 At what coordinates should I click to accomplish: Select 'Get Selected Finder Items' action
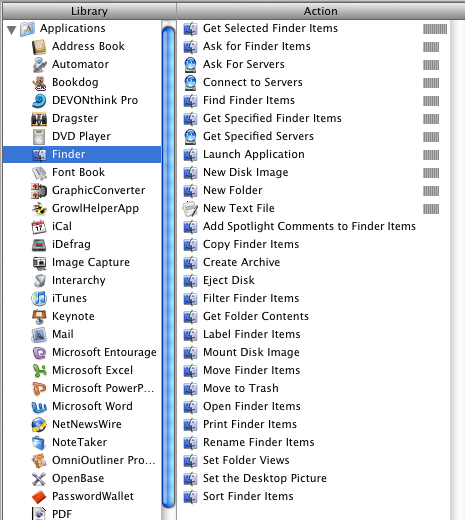pyautogui.click(x=270, y=28)
